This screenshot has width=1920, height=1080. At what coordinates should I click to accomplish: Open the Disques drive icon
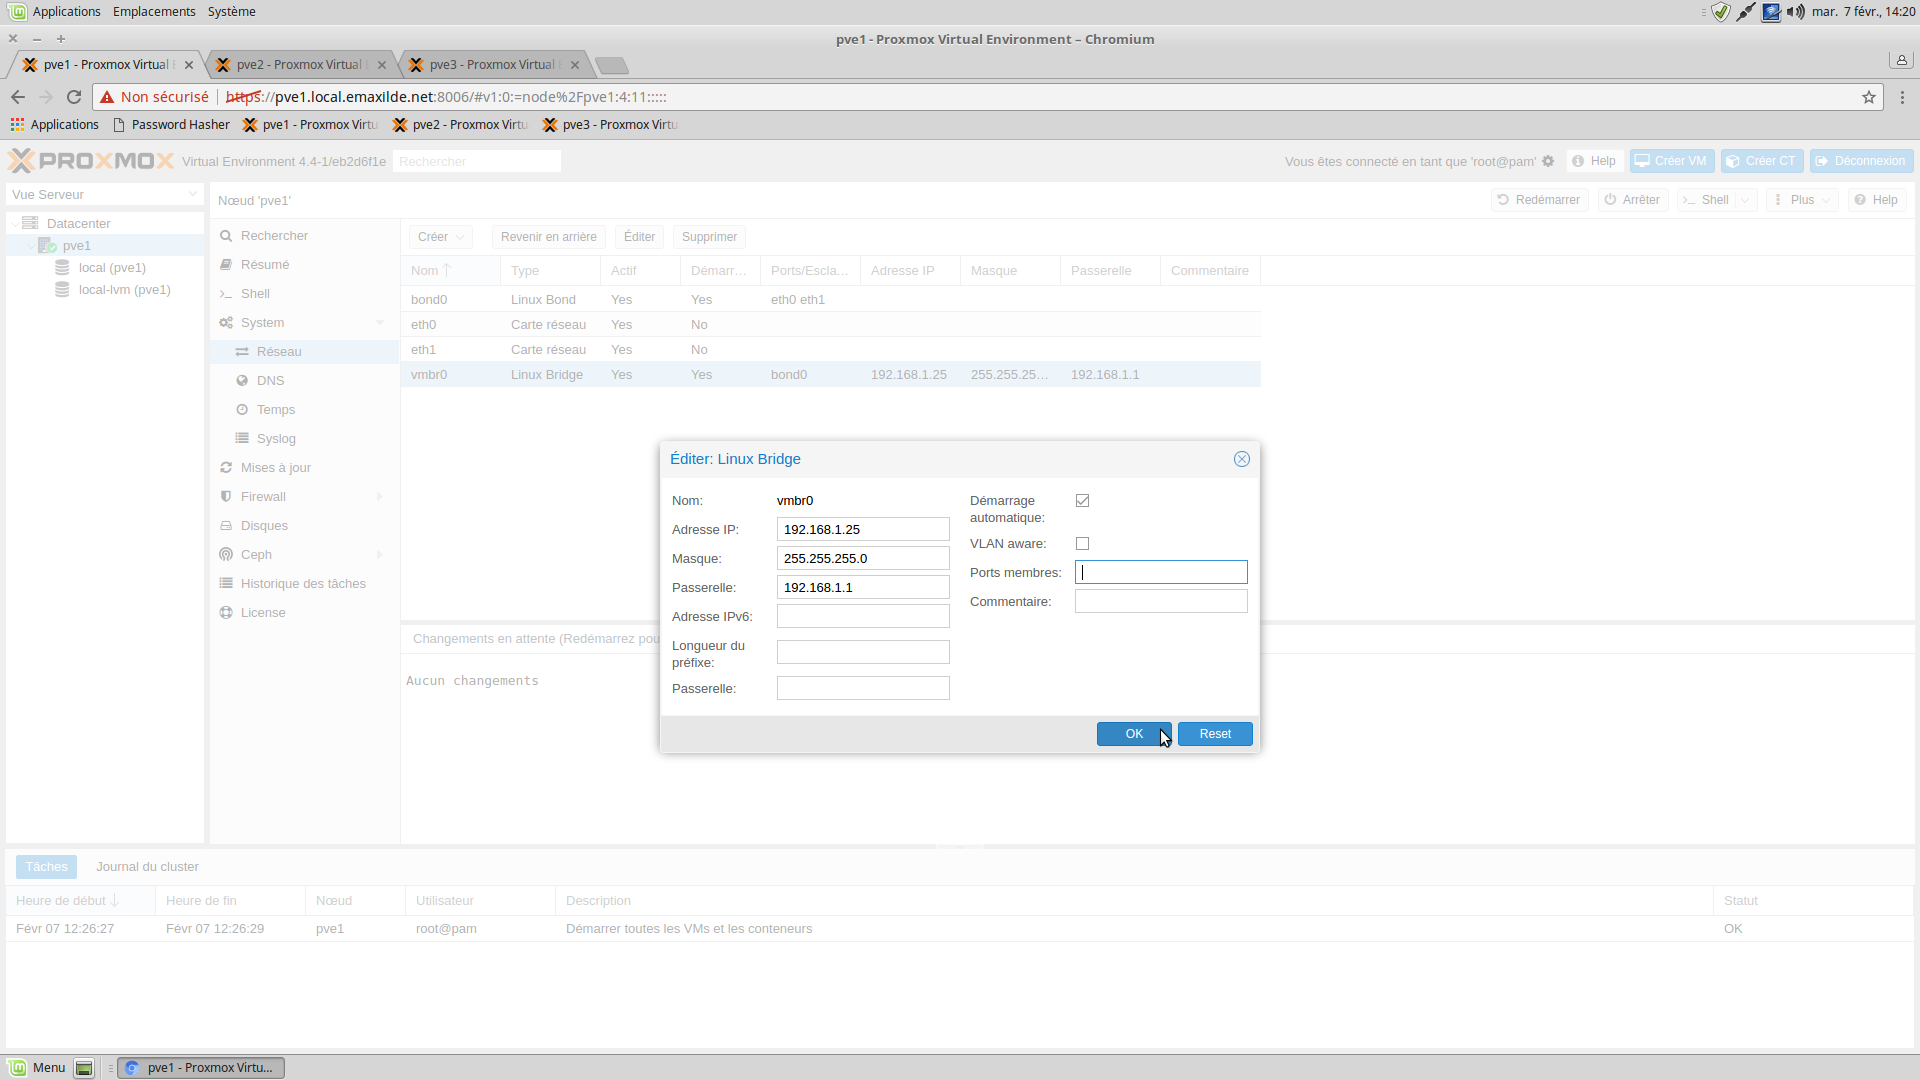(x=226, y=526)
